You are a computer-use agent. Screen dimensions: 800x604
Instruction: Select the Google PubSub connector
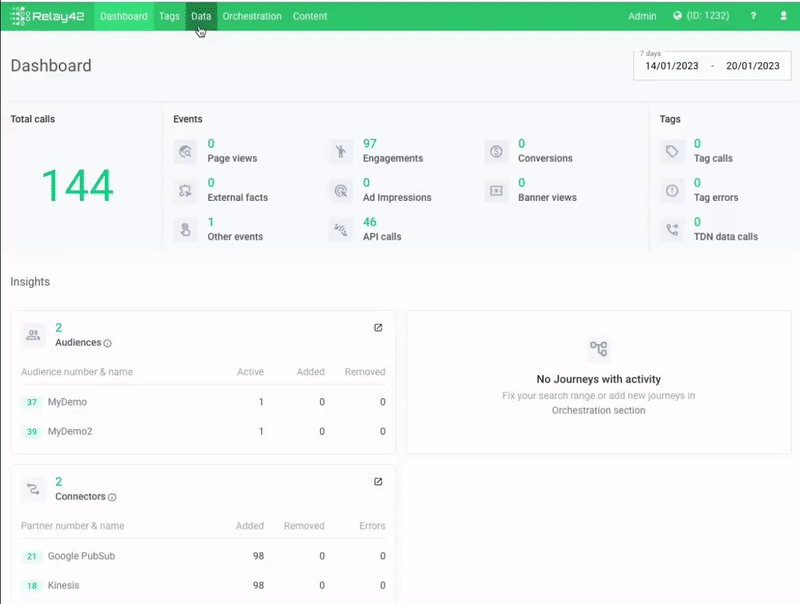[x=203, y=556]
